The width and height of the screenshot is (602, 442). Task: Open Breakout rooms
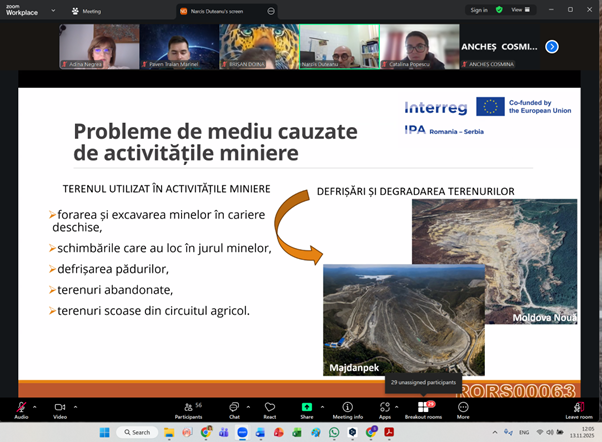point(423,408)
